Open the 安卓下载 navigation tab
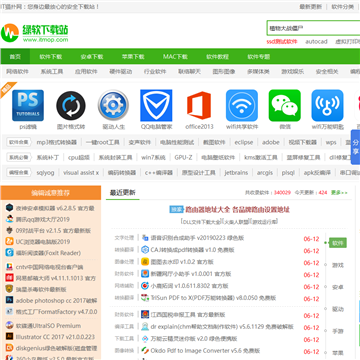Image resolution: width=360 pixels, height=360 pixels. coord(92,57)
